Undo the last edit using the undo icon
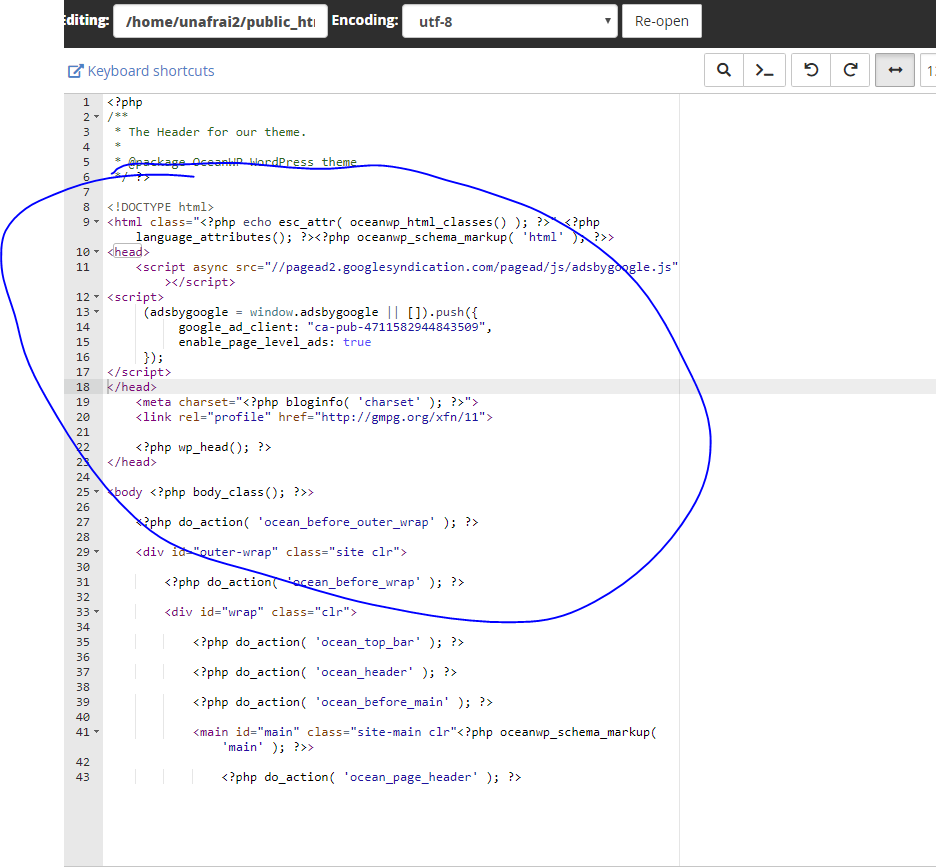This screenshot has height=868, width=936. tap(810, 70)
